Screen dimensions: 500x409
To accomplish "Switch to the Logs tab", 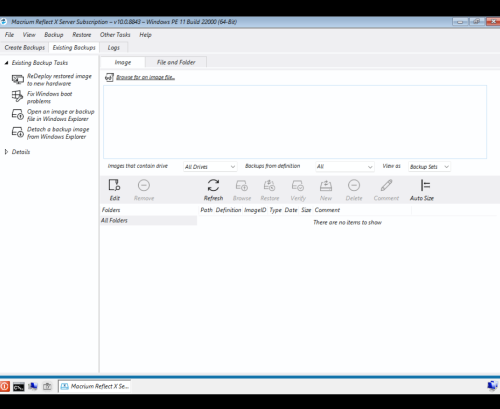I will point(114,48).
